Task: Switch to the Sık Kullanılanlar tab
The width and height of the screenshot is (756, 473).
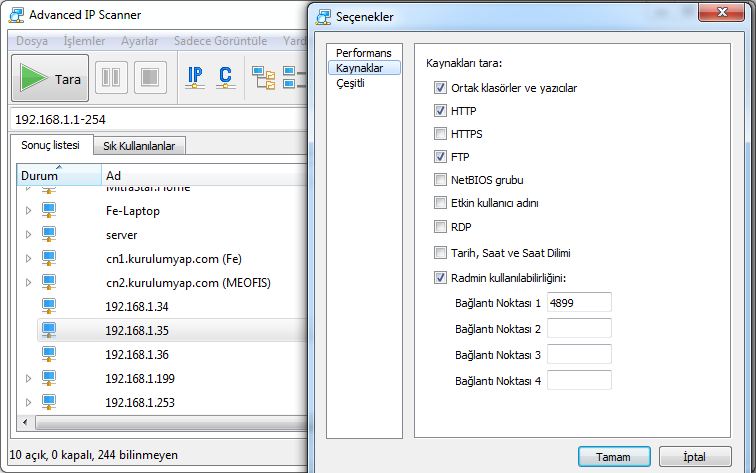Action: click(139, 146)
